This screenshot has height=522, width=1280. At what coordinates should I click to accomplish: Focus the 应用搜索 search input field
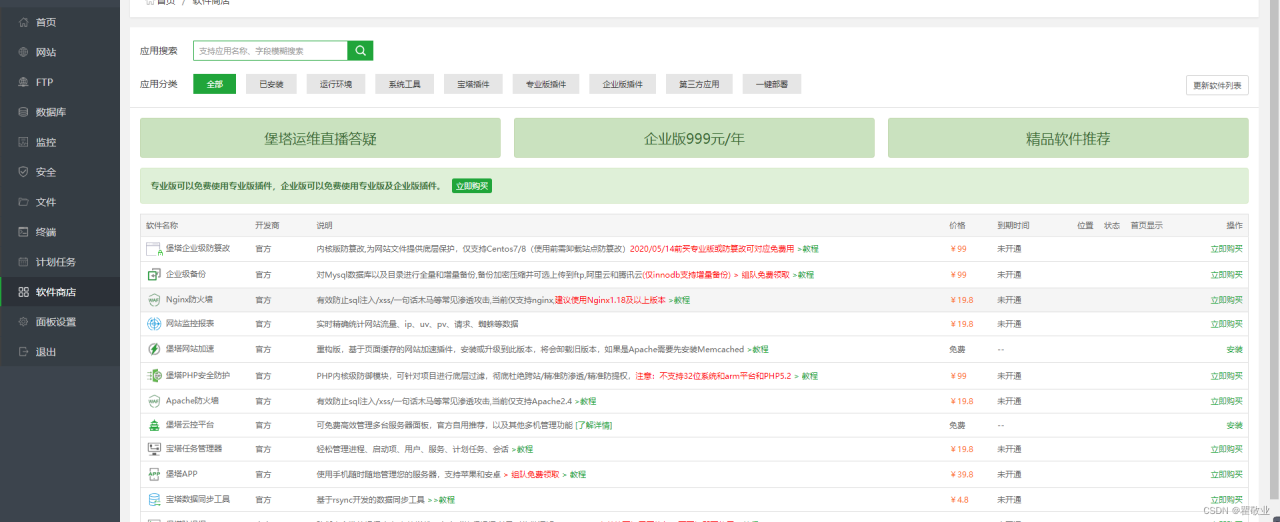tap(270, 50)
